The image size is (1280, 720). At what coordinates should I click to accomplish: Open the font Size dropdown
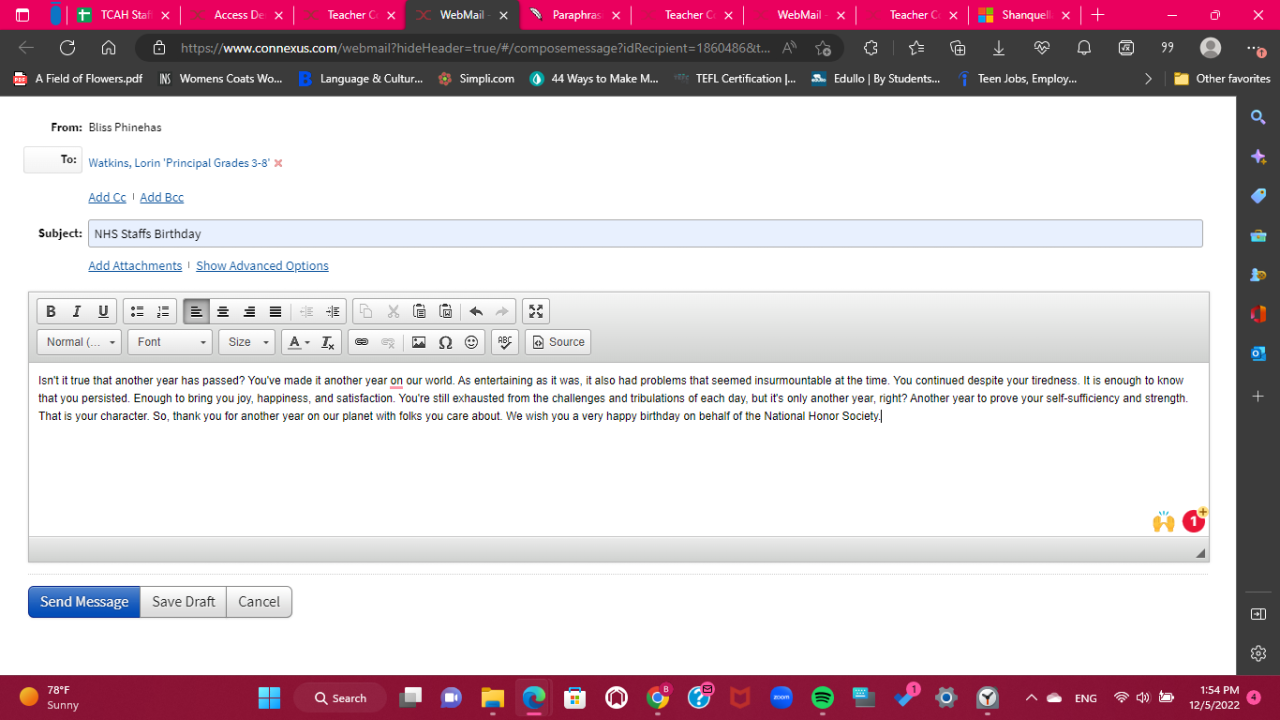point(246,342)
